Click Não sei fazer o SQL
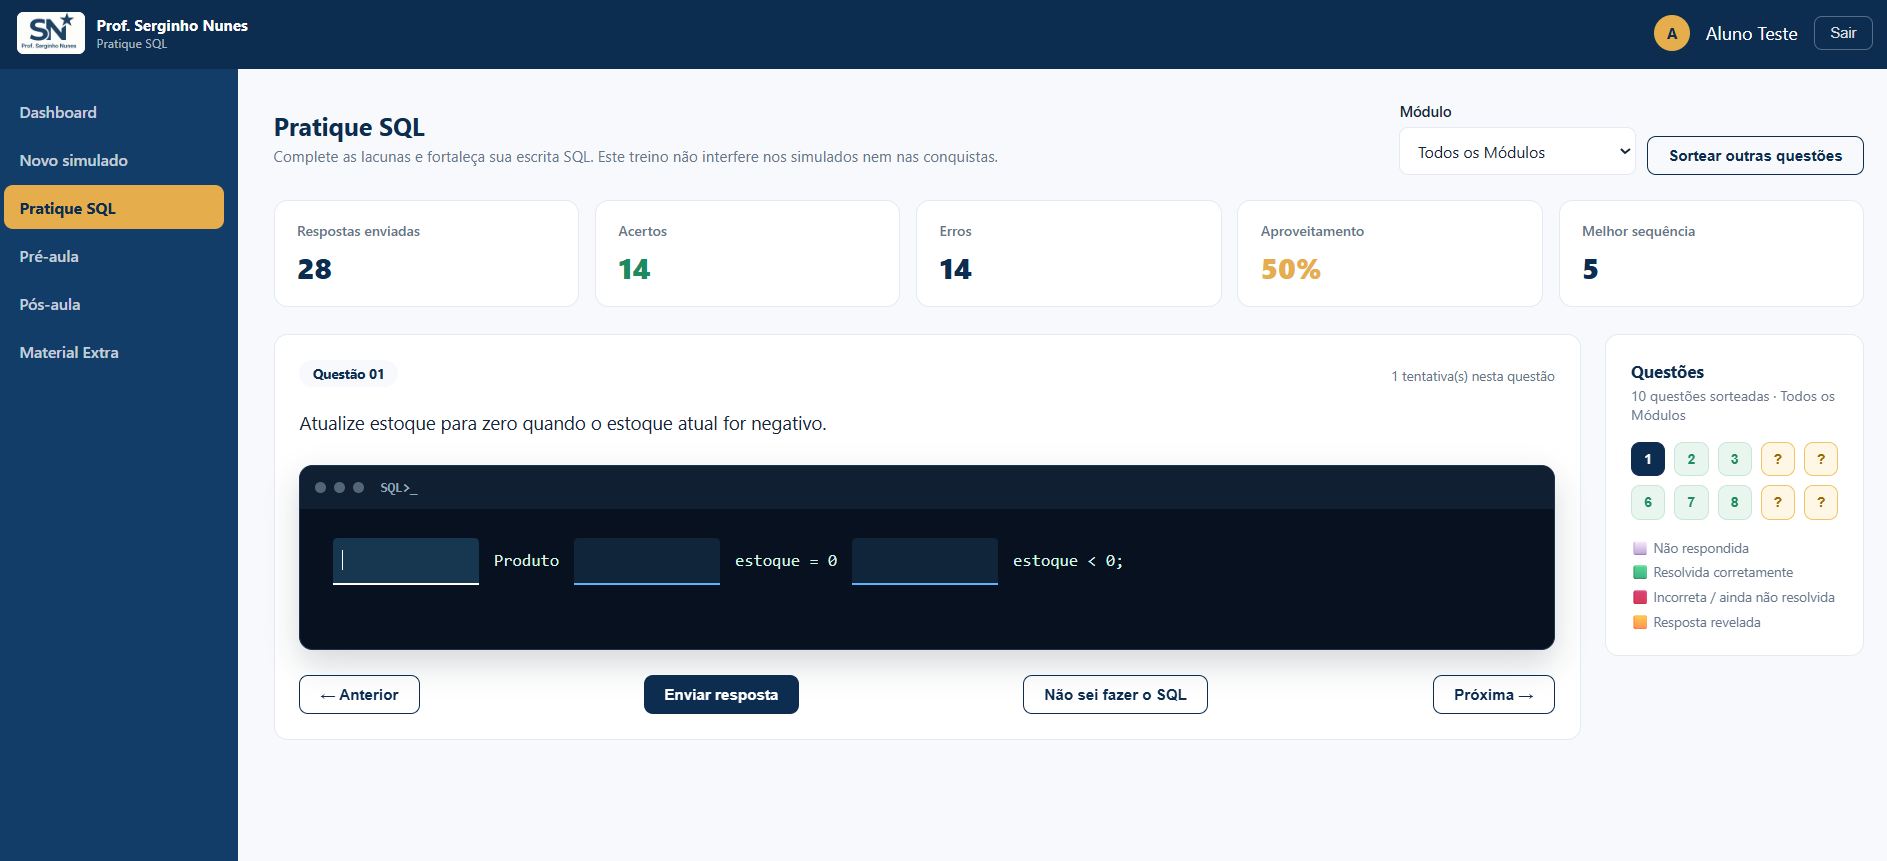This screenshot has width=1887, height=861. (x=1115, y=694)
